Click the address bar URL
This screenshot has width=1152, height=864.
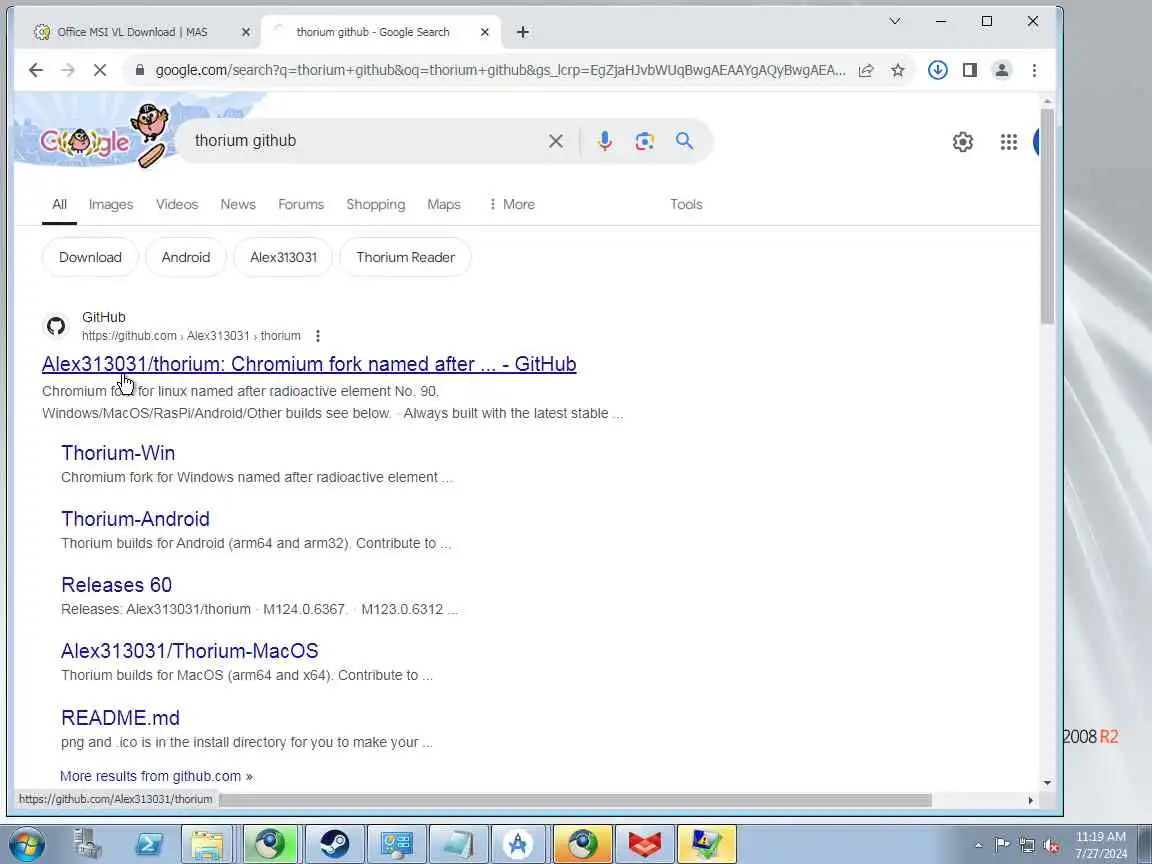click(500, 71)
